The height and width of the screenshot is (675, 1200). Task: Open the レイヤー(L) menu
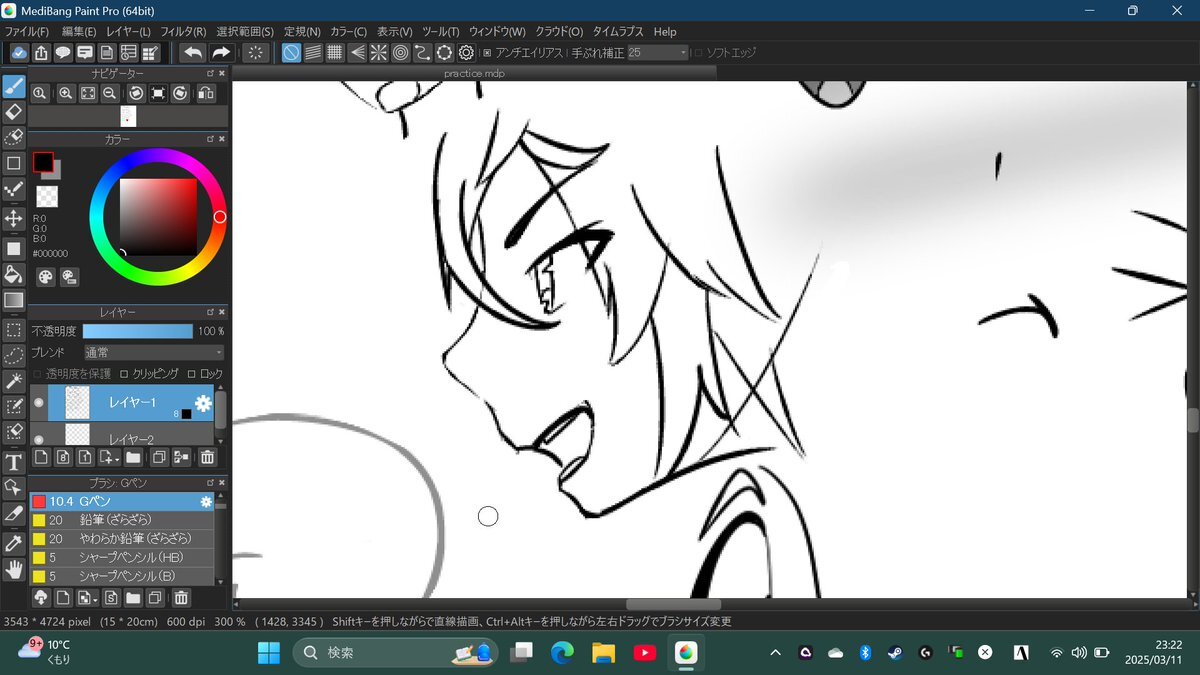(x=128, y=32)
